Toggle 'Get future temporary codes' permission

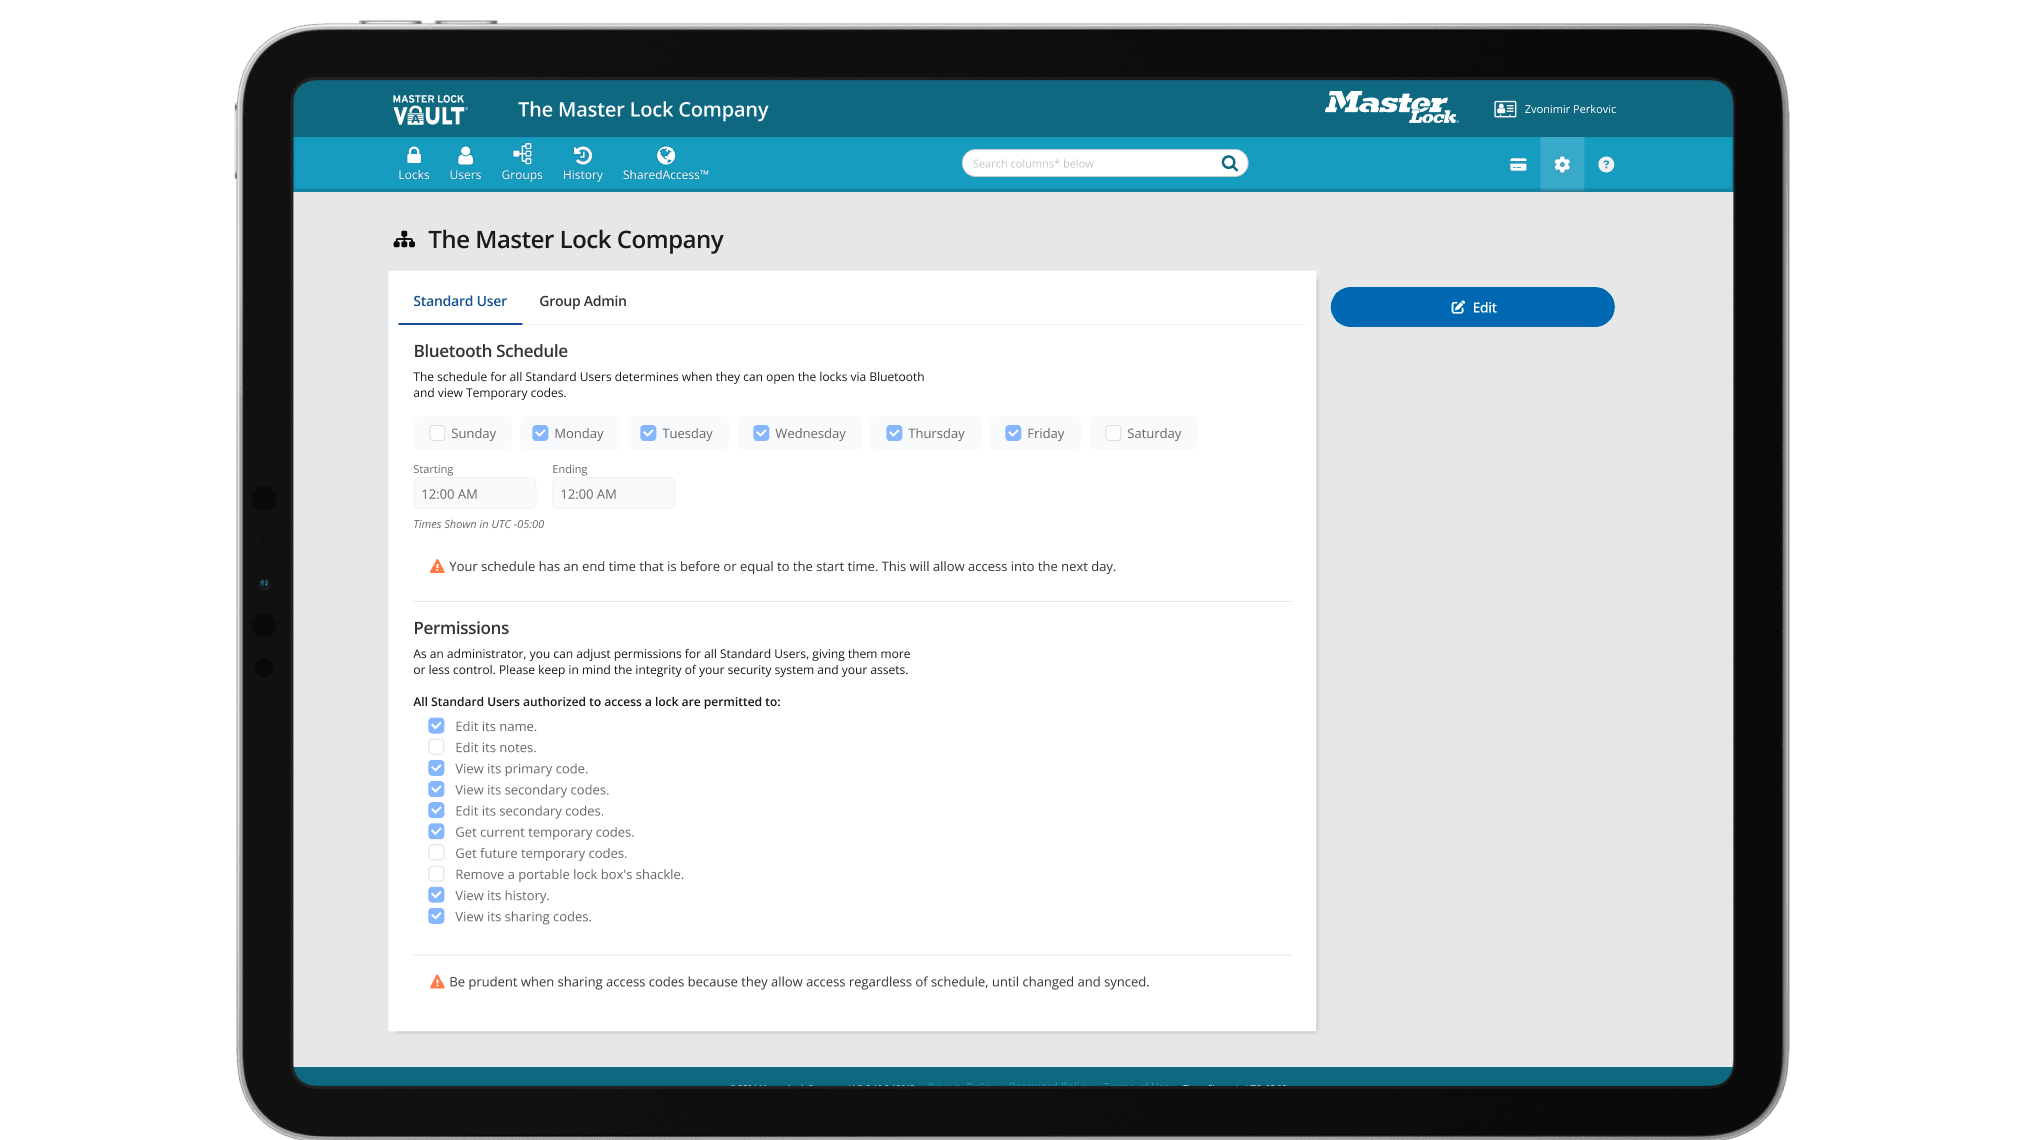436,853
